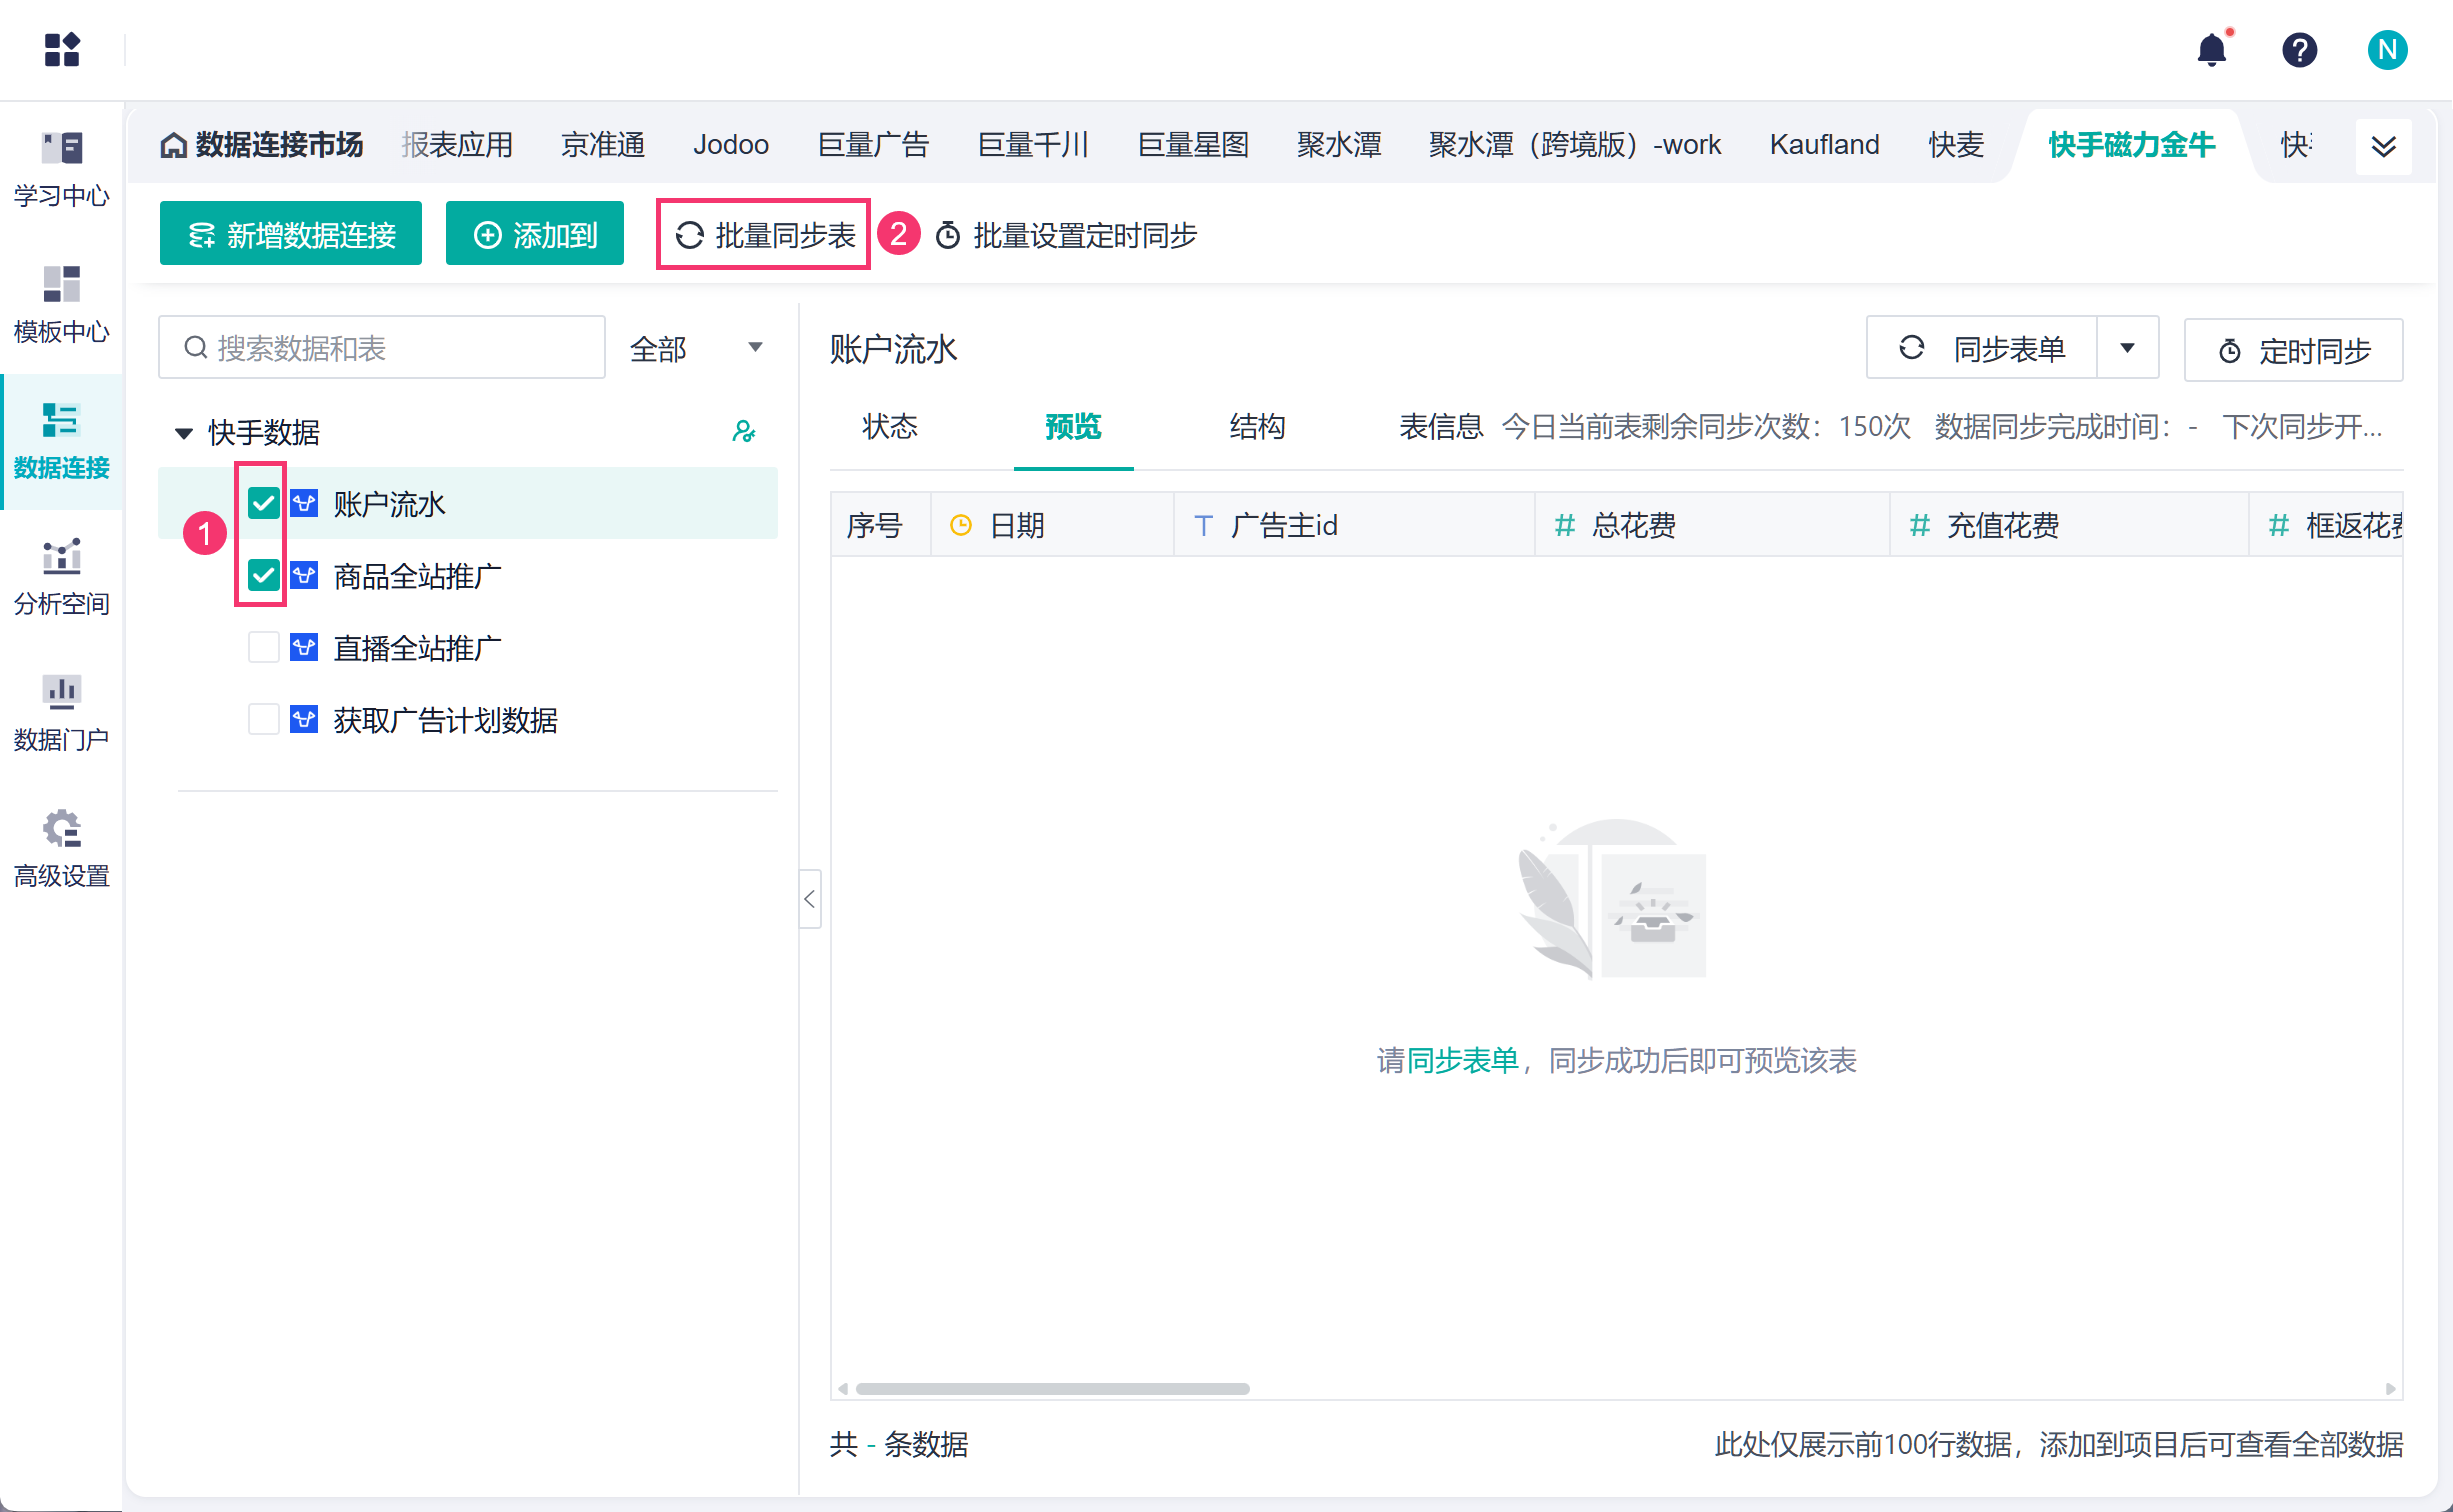Viewport: 2453px width, 1512px height.
Task: Click the 新增数据连接 button
Action: tap(291, 234)
